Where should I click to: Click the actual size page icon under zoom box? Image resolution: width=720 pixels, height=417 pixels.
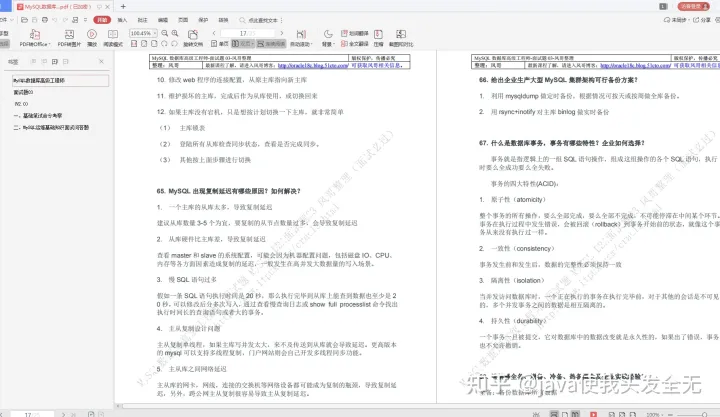(x=134, y=44)
